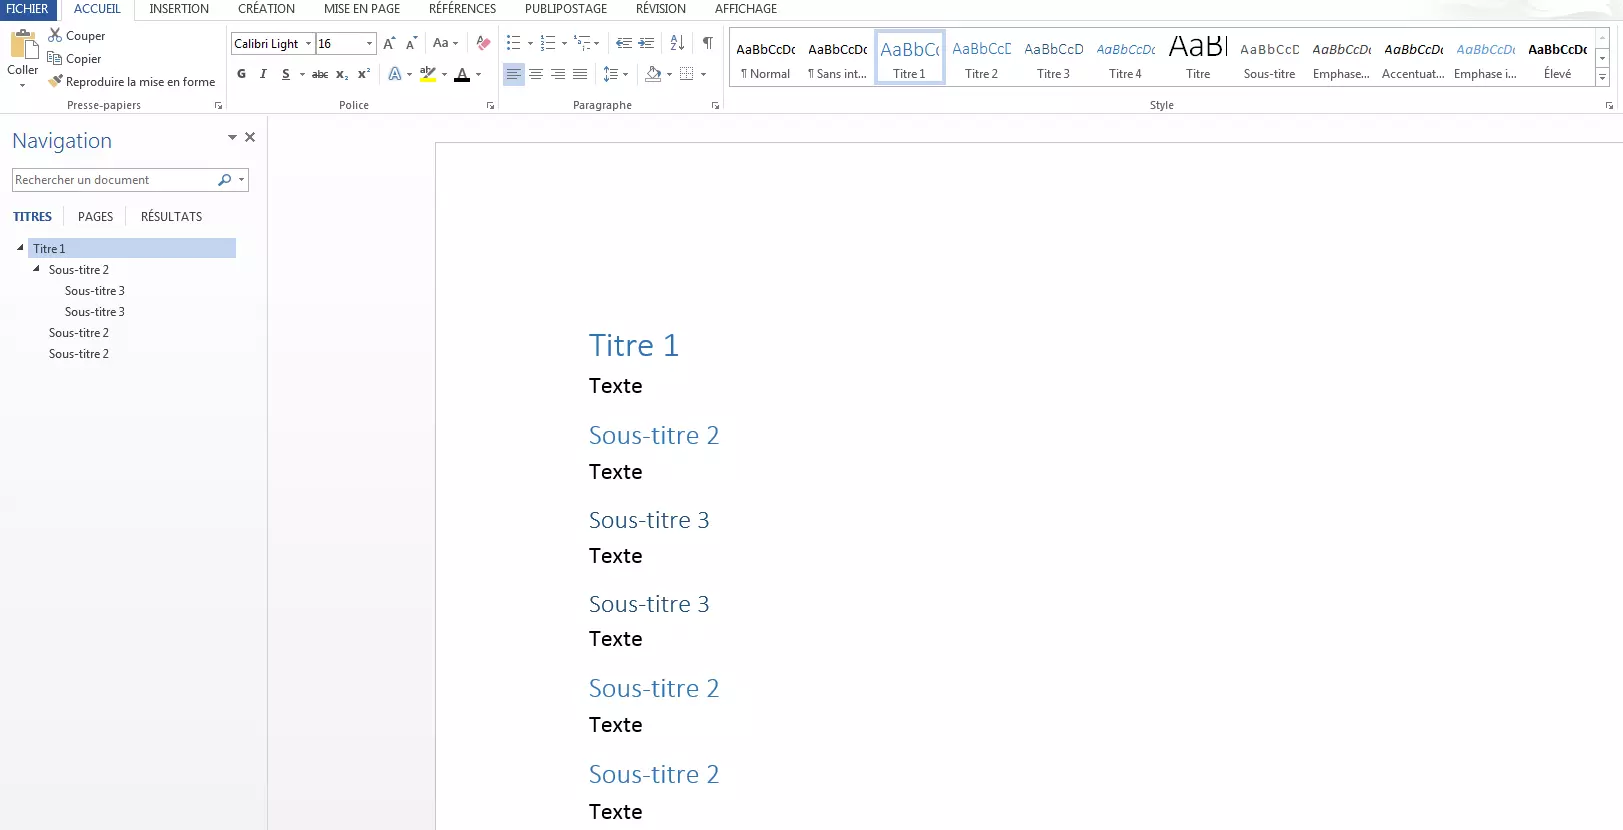Apply superscript formatting
The width and height of the screenshot is (1623, 830).
(x=364, y=74)
